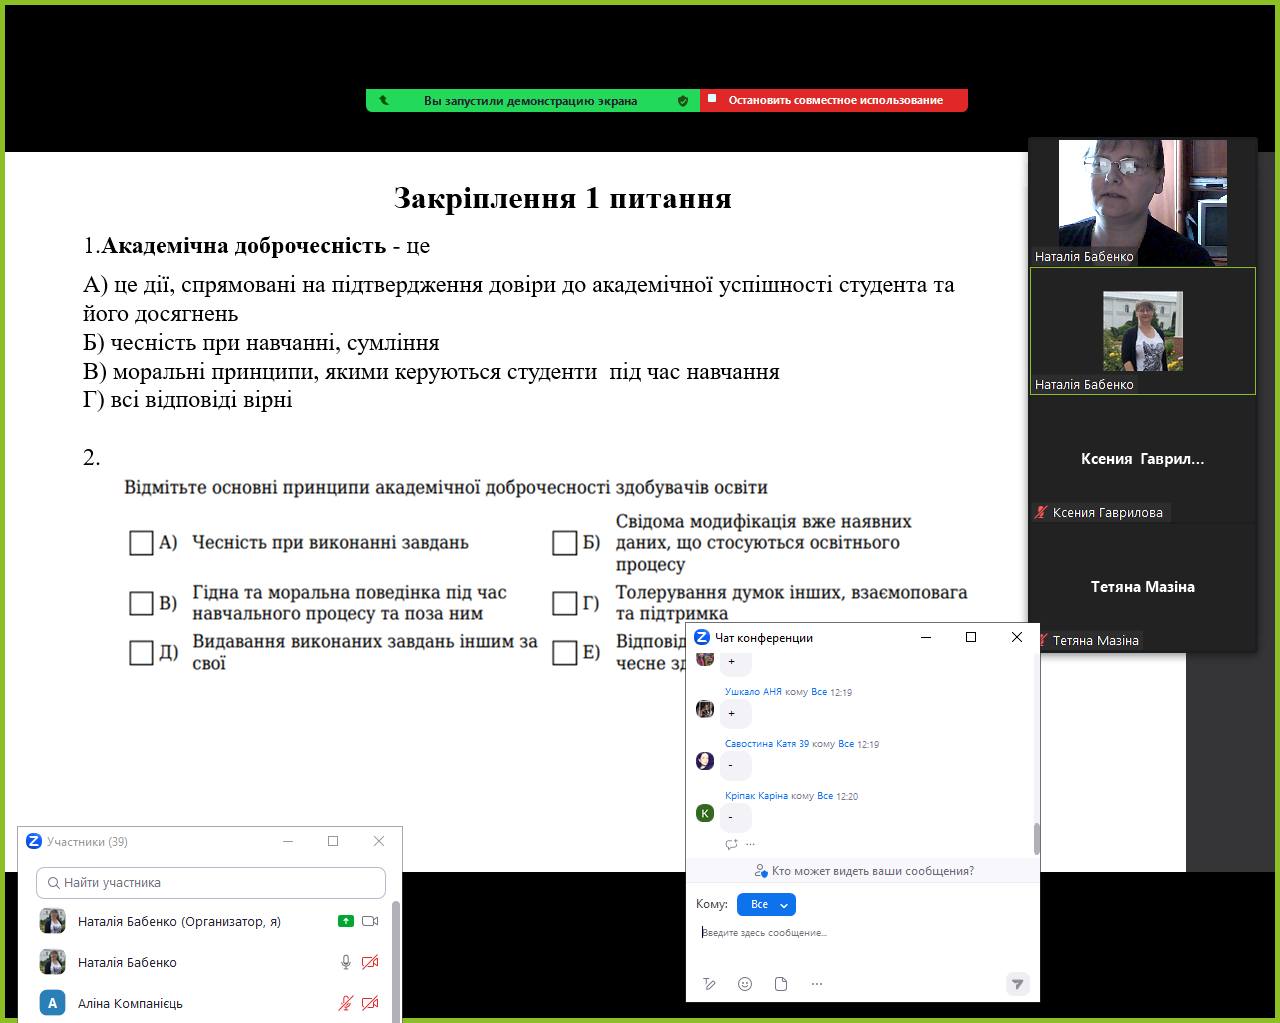Check option А) Чесність при виконанні завдань

(x=141, y=543)
